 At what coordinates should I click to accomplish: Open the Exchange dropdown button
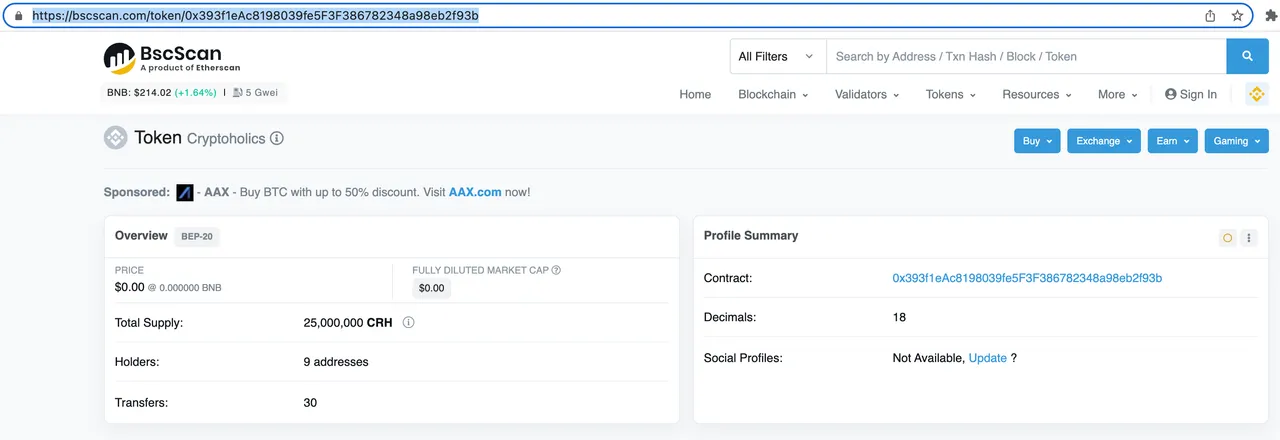click(x=1104, y=141)
